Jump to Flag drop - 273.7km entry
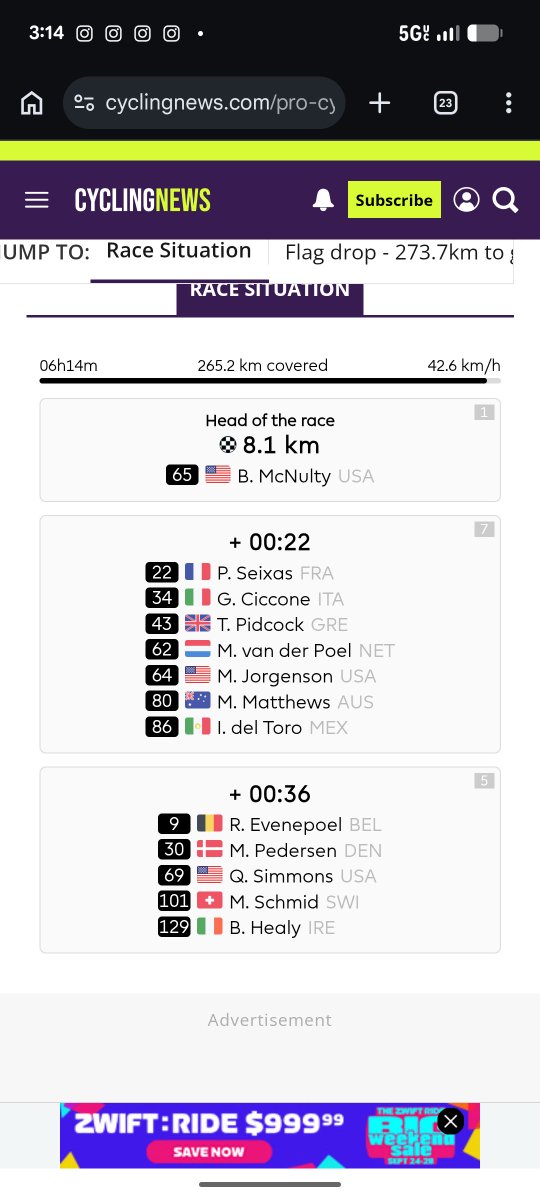The height and width of the screenshot is (1200, 540). point(395,253)
